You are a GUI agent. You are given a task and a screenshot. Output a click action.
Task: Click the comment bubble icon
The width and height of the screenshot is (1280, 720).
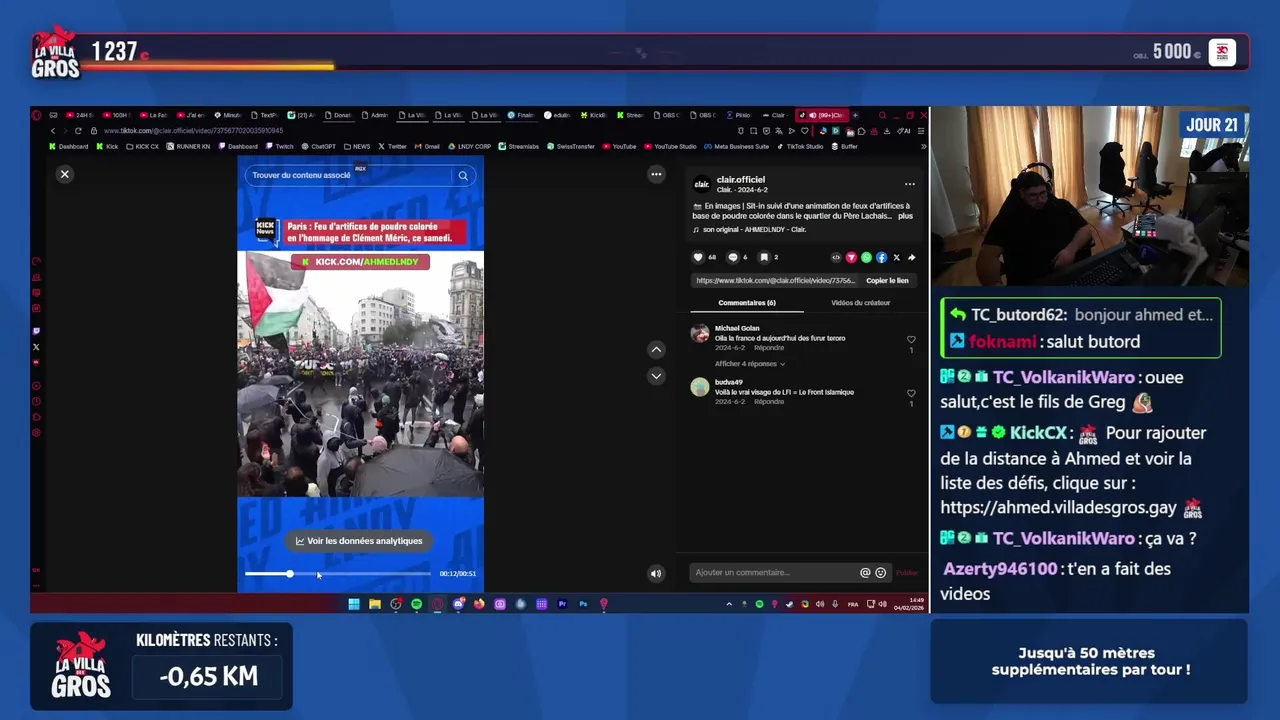tap(732, 257)
